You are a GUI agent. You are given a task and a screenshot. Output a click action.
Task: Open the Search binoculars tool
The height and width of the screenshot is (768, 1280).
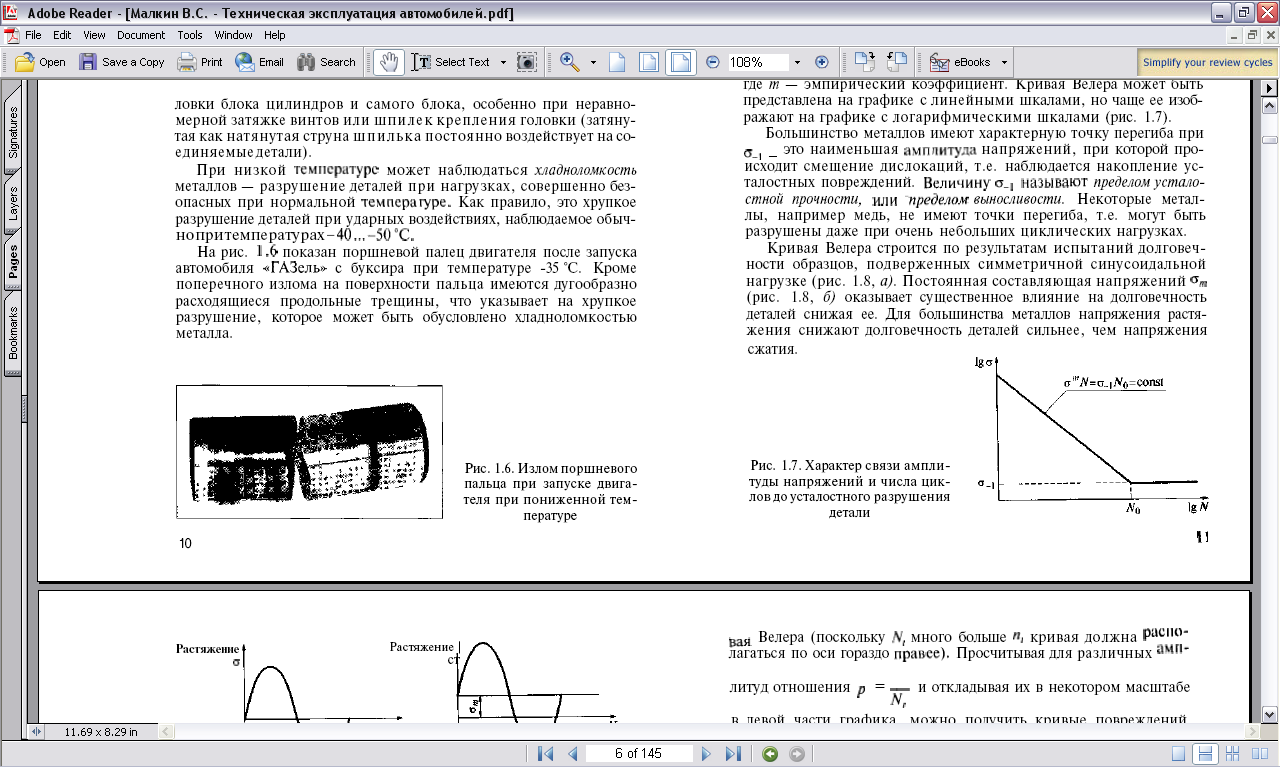click(326, 62)
